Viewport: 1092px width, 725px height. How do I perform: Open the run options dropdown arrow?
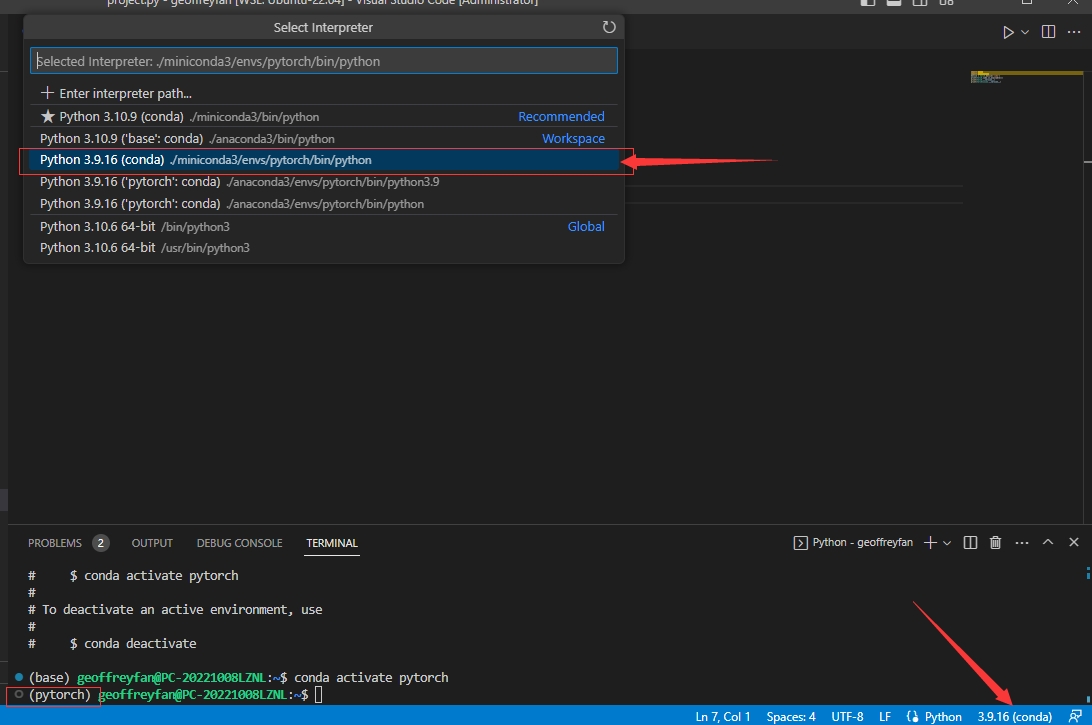1025,32
